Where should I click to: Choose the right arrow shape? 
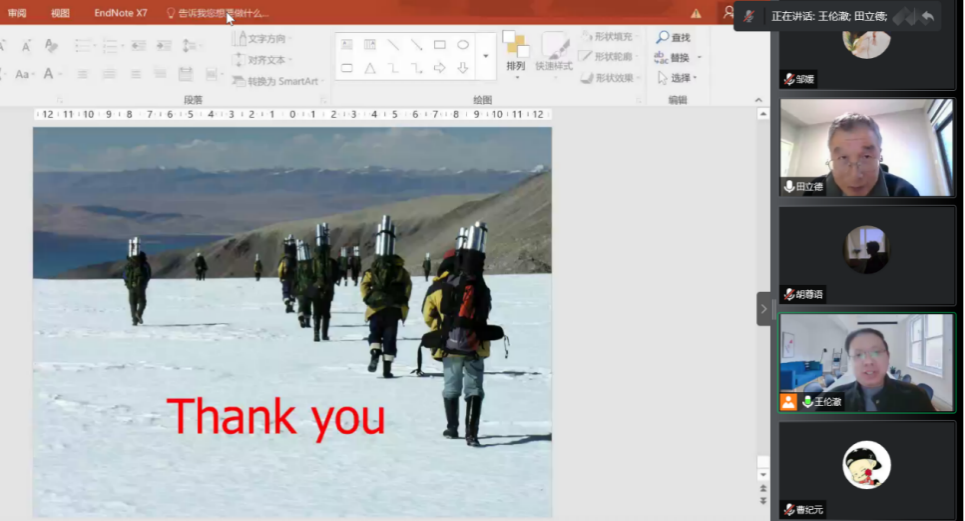click(439, 68)
